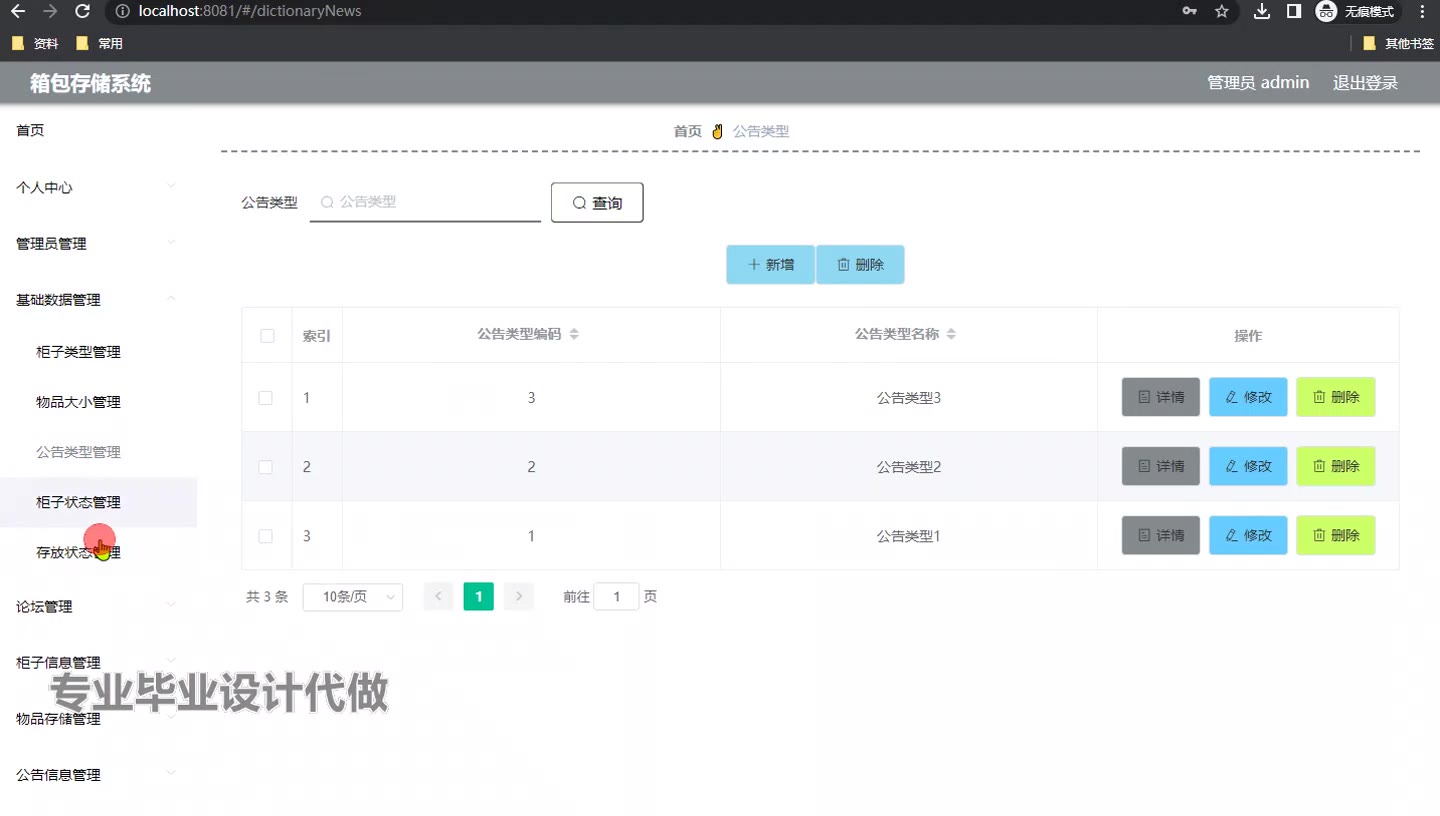Click 修改 for 公告类型2

point(1248,466)
